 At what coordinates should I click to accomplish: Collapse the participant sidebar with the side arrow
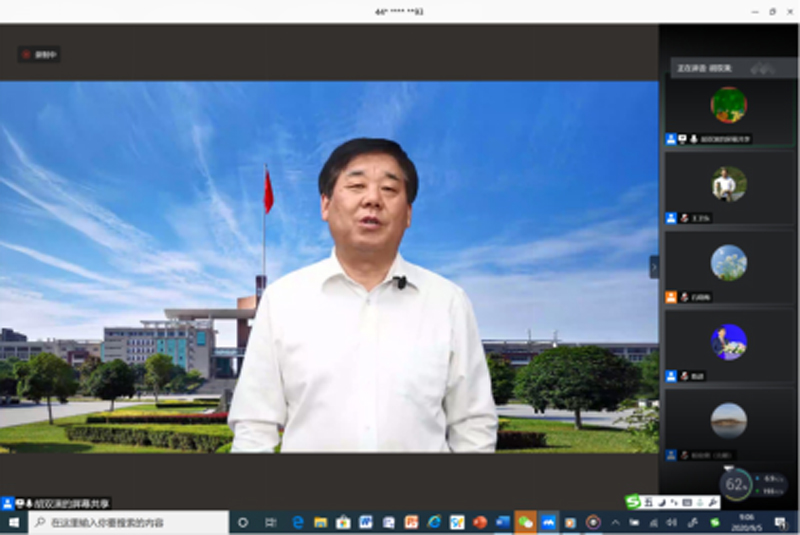click(x=654, y=267)
